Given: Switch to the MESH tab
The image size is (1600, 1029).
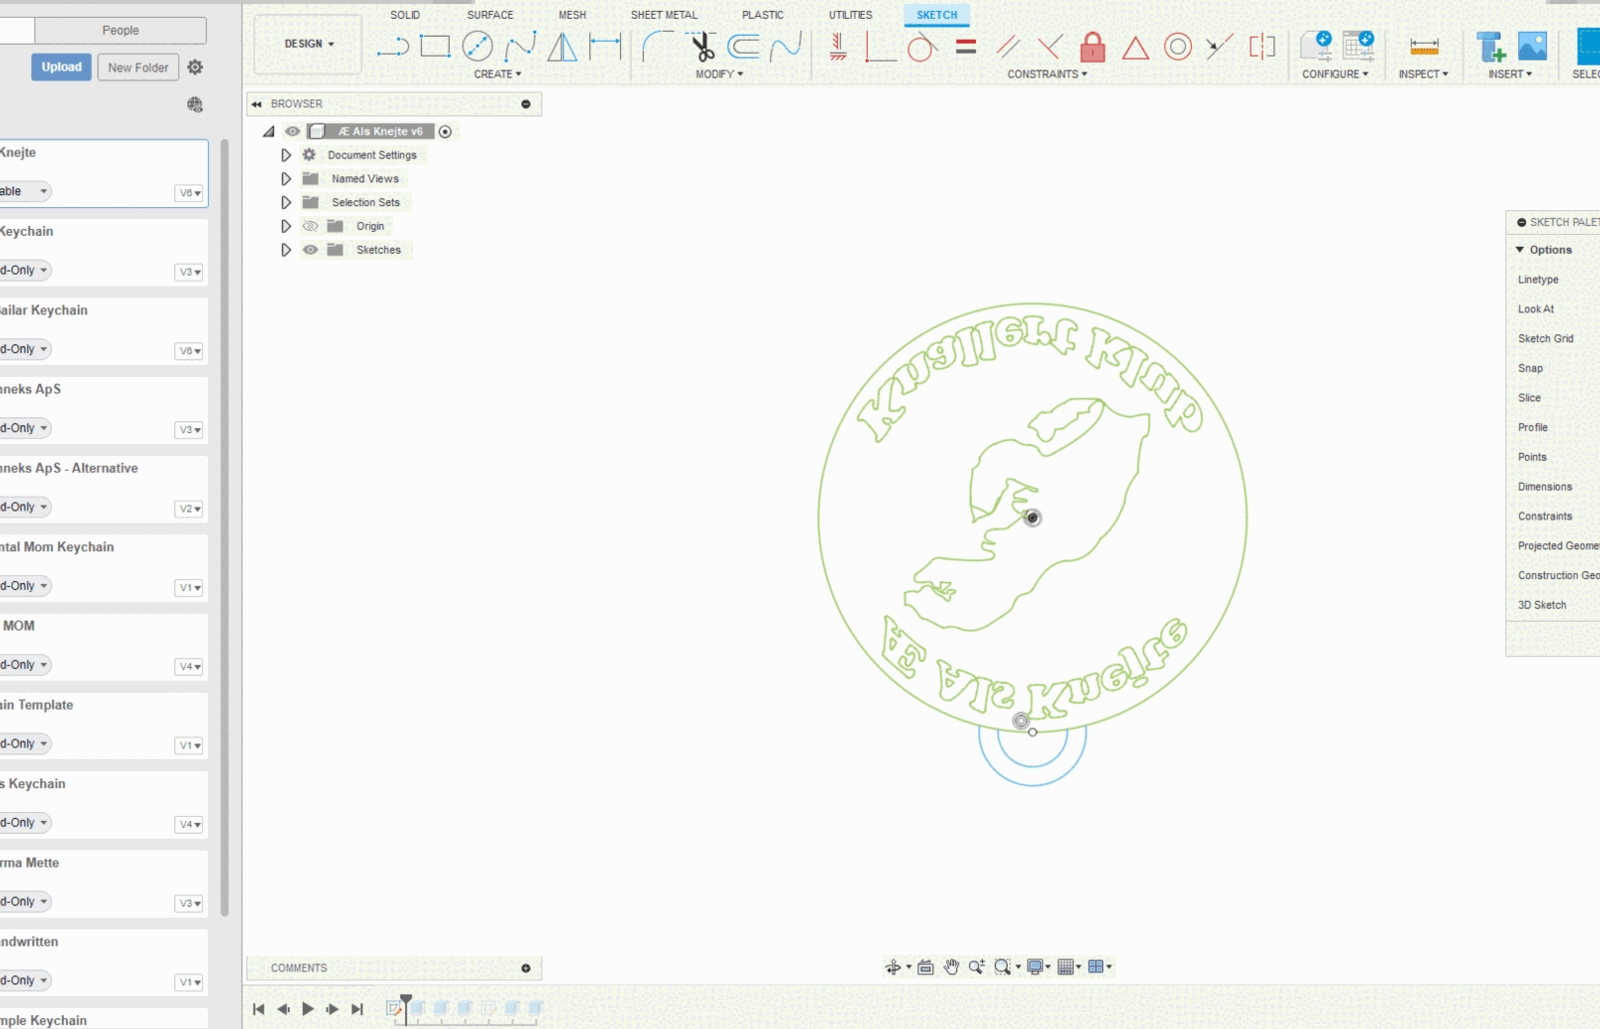Looking at the screenshot, I should click(x=572, y=15).
